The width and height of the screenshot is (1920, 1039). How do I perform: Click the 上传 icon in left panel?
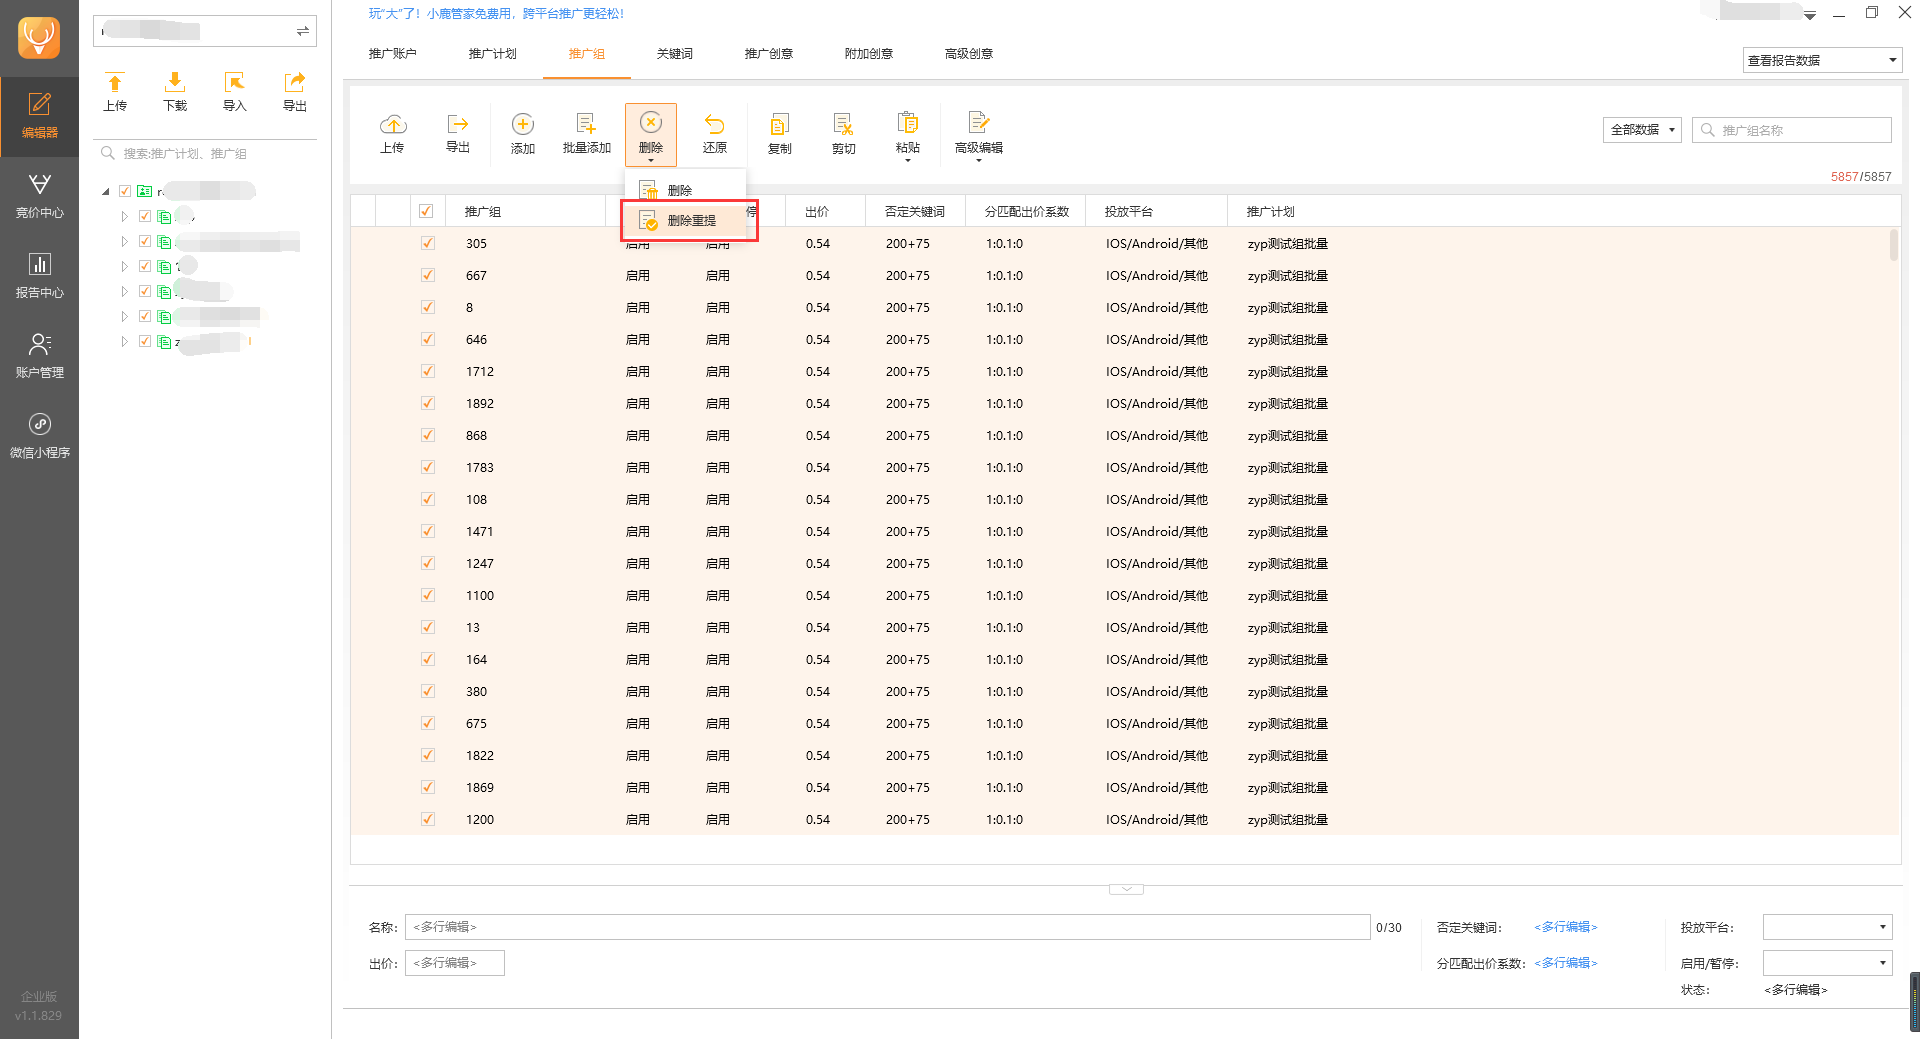point(115,92)
